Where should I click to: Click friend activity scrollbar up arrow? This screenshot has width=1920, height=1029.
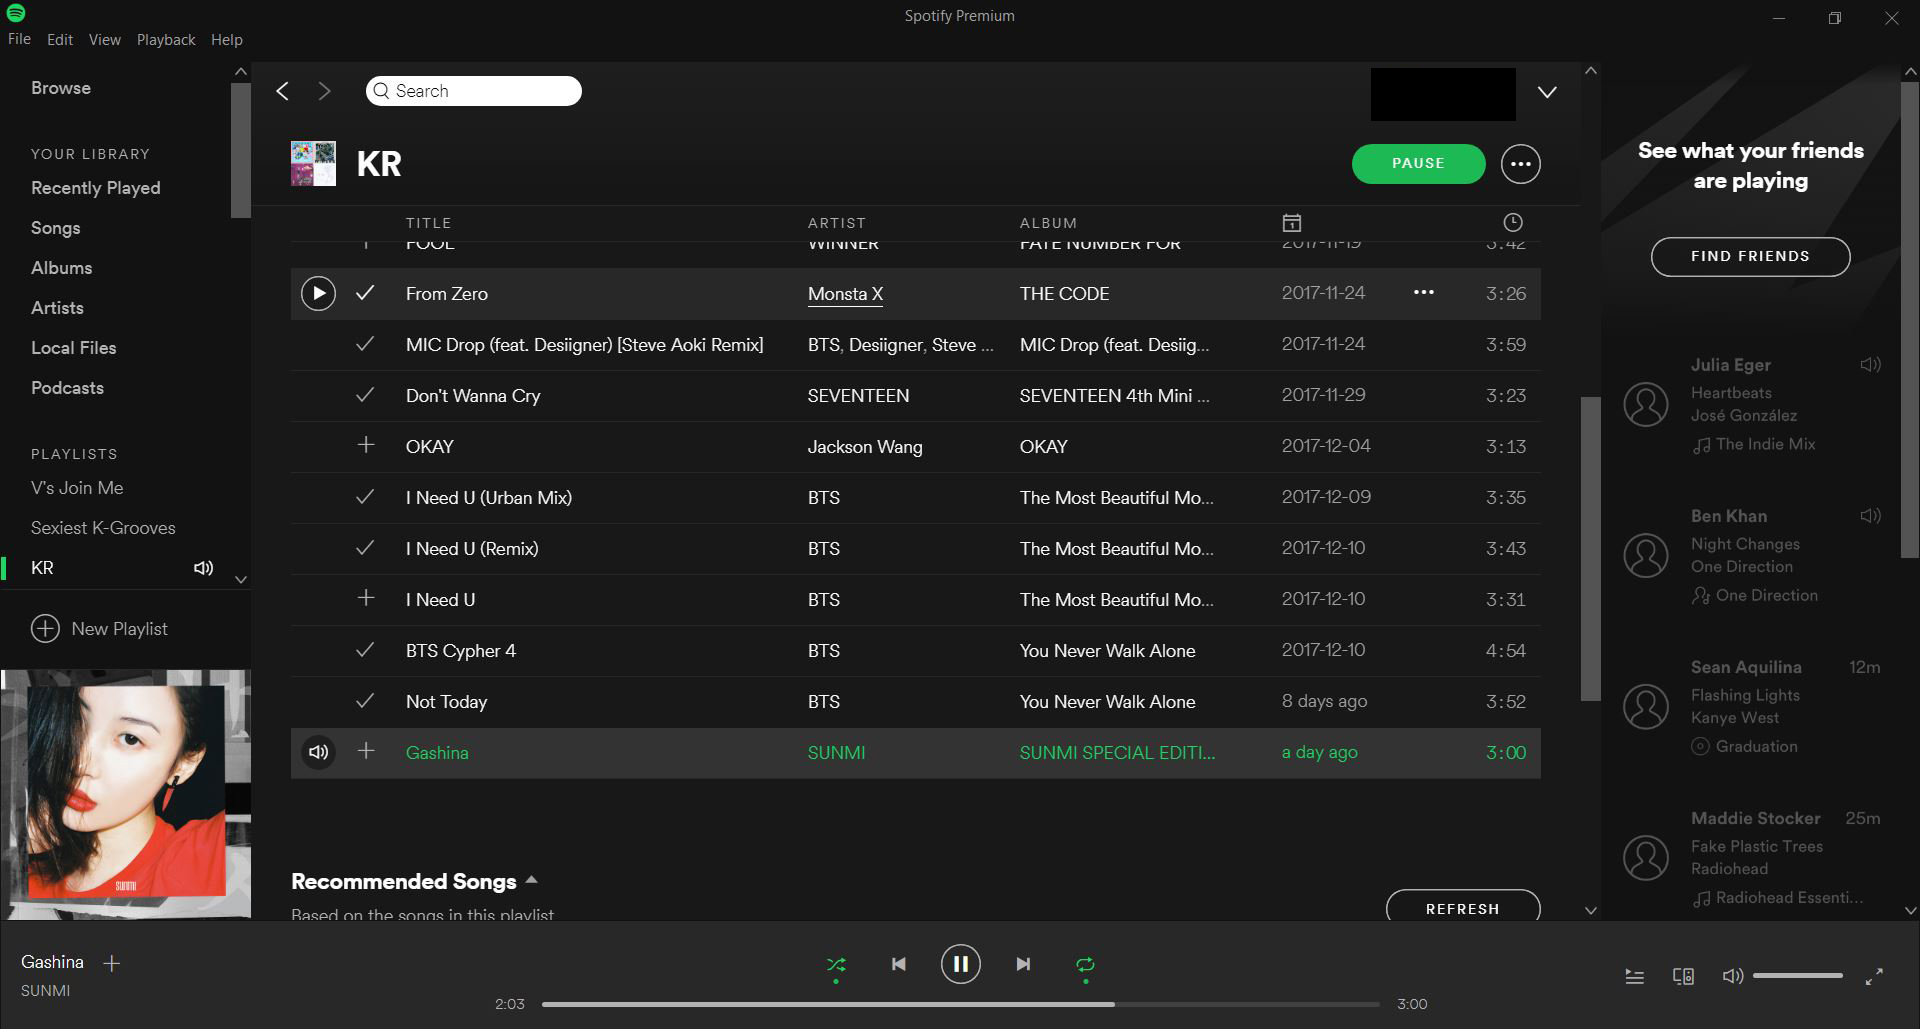[x=1910, y=71]
